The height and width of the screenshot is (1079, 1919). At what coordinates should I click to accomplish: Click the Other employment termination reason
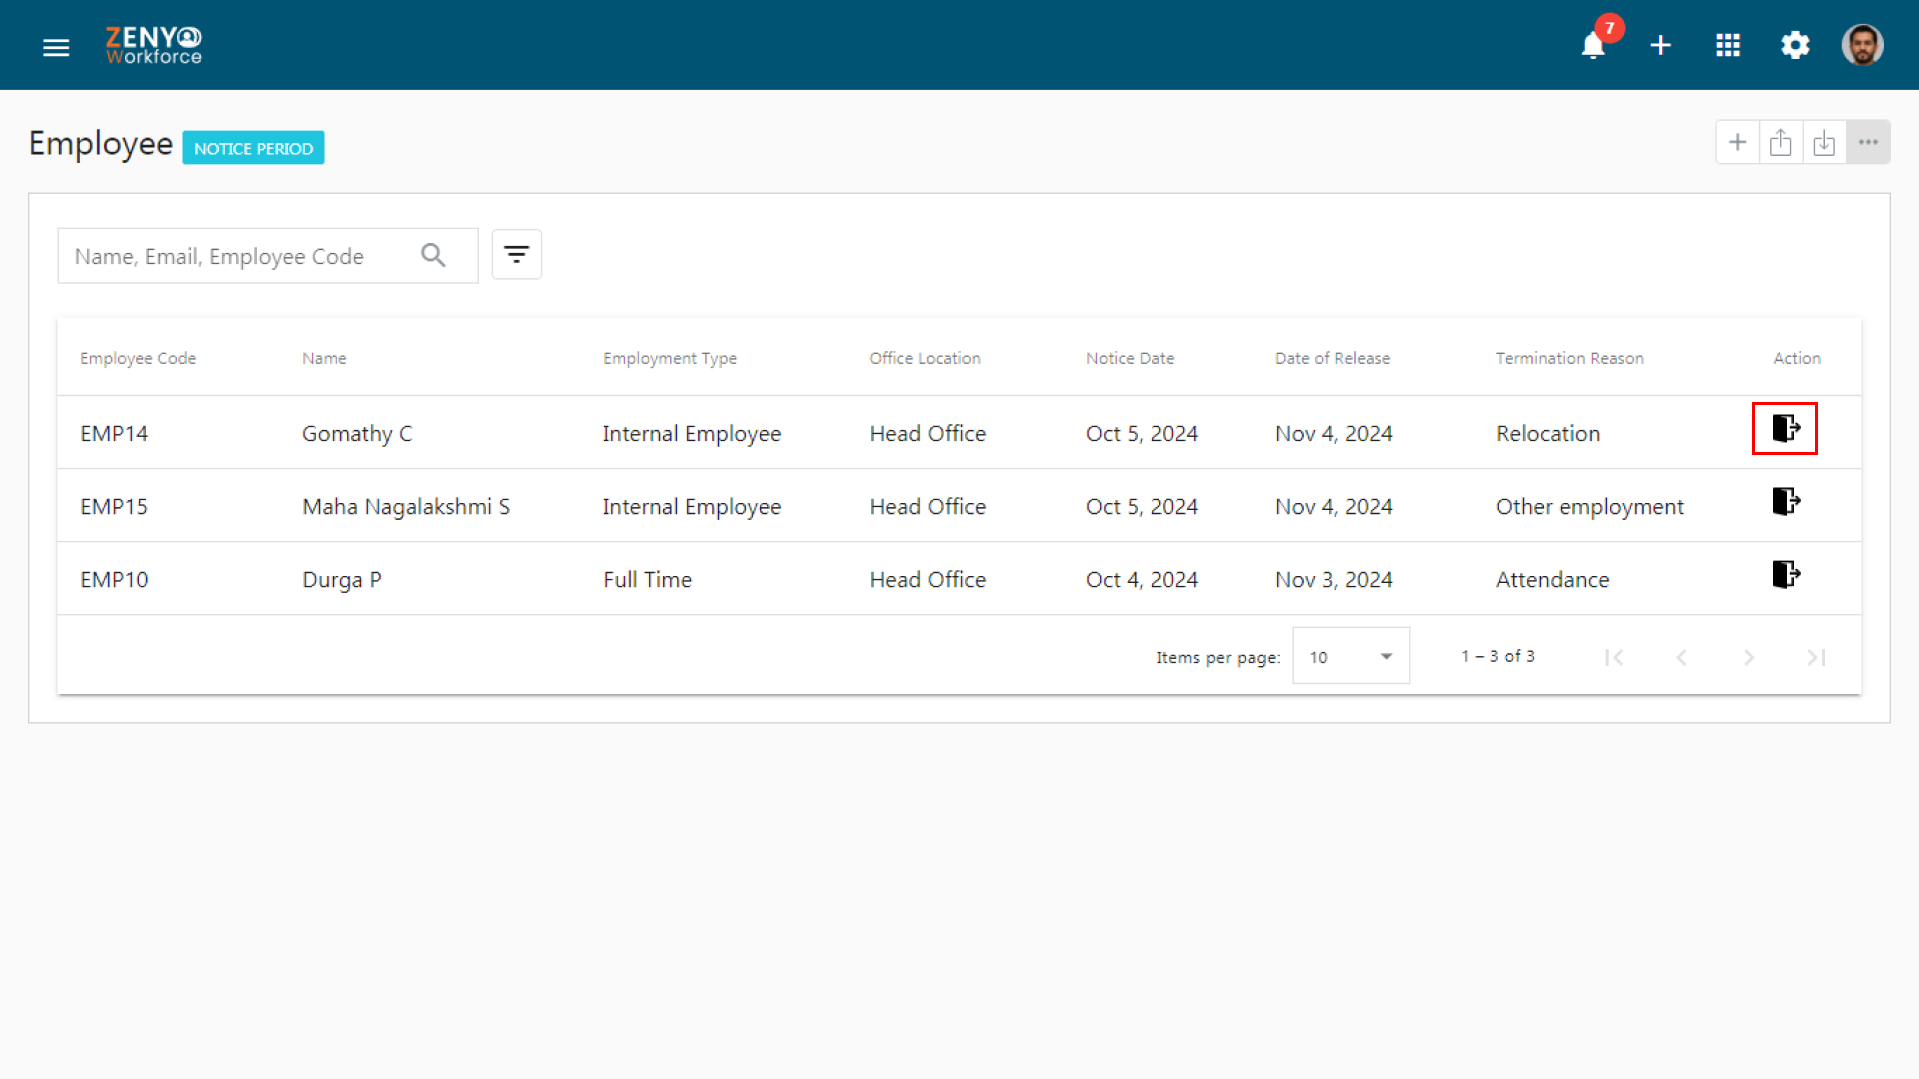[x=1589, y=506]
